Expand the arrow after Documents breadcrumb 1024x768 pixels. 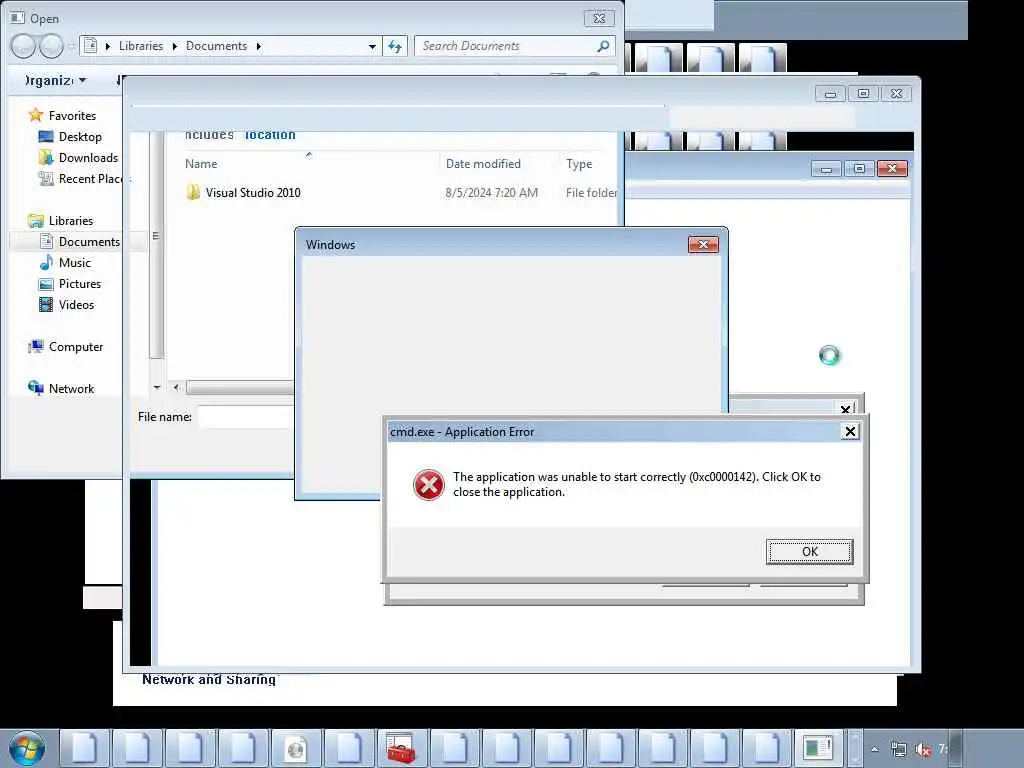[x=259, y=46]
